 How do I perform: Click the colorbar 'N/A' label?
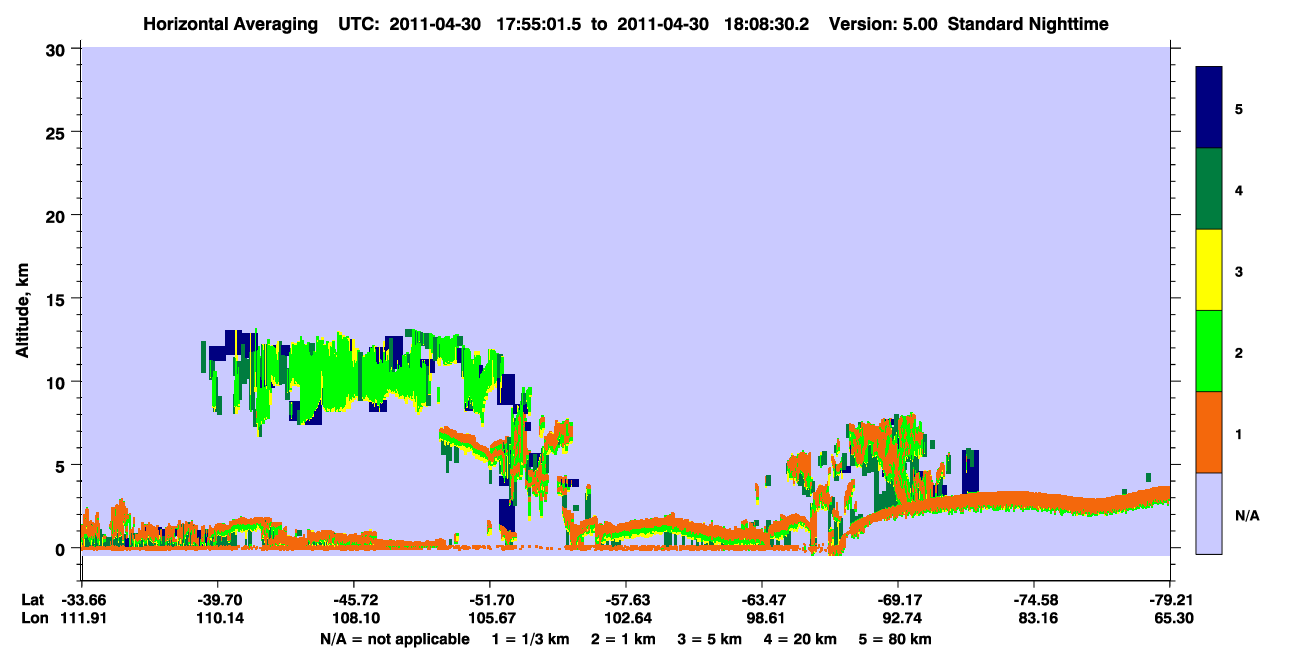tap(1247, 516)
